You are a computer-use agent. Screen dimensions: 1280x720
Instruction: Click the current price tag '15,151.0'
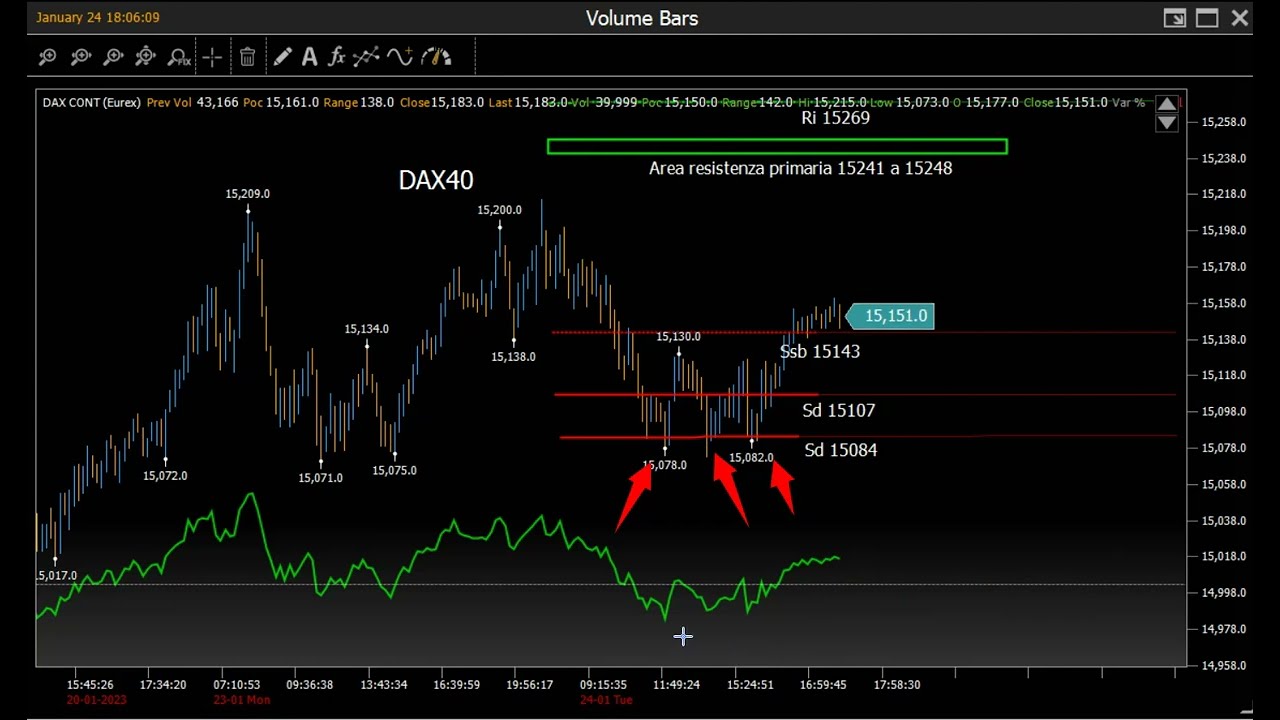click(890, 316)
